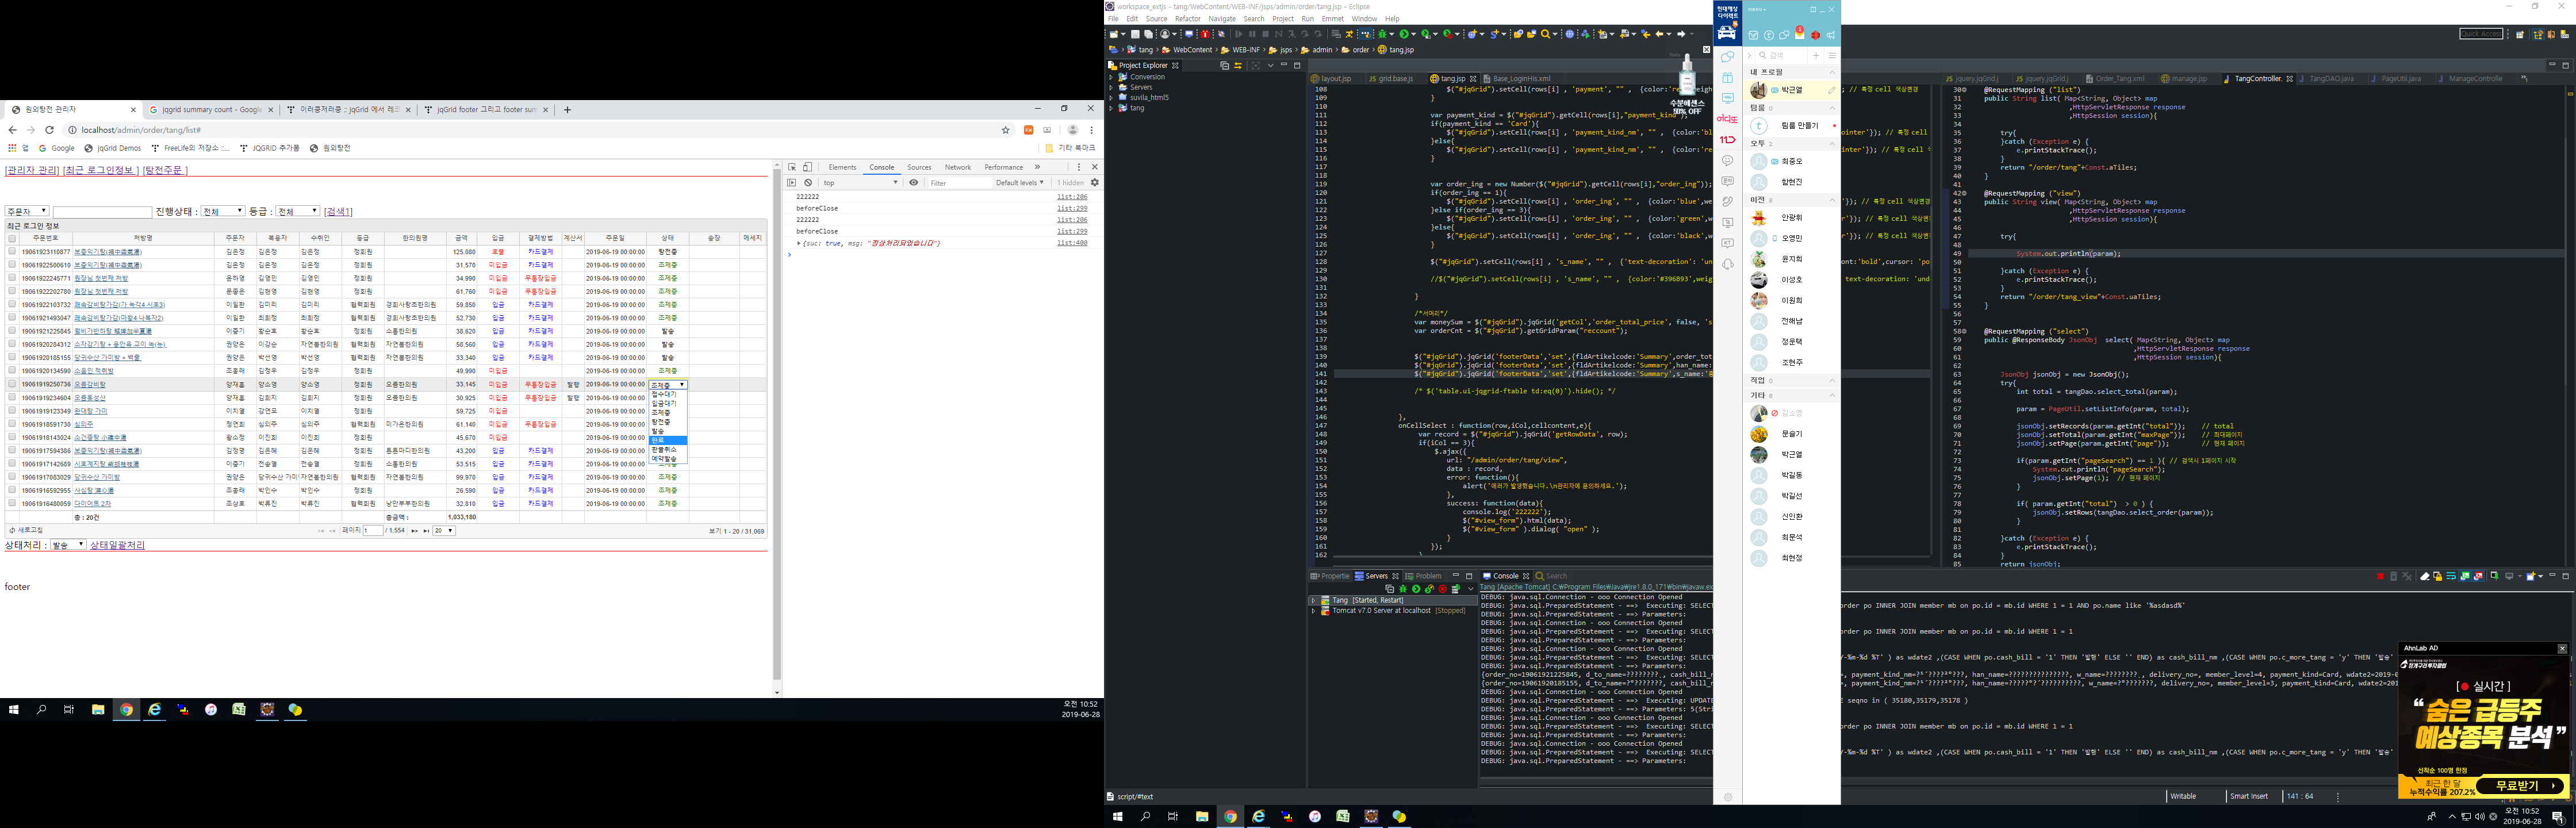This screenshot has width=2576, height=828.
Task: Check row checkbox for order 19061923110877
Action: click(12, 252)
